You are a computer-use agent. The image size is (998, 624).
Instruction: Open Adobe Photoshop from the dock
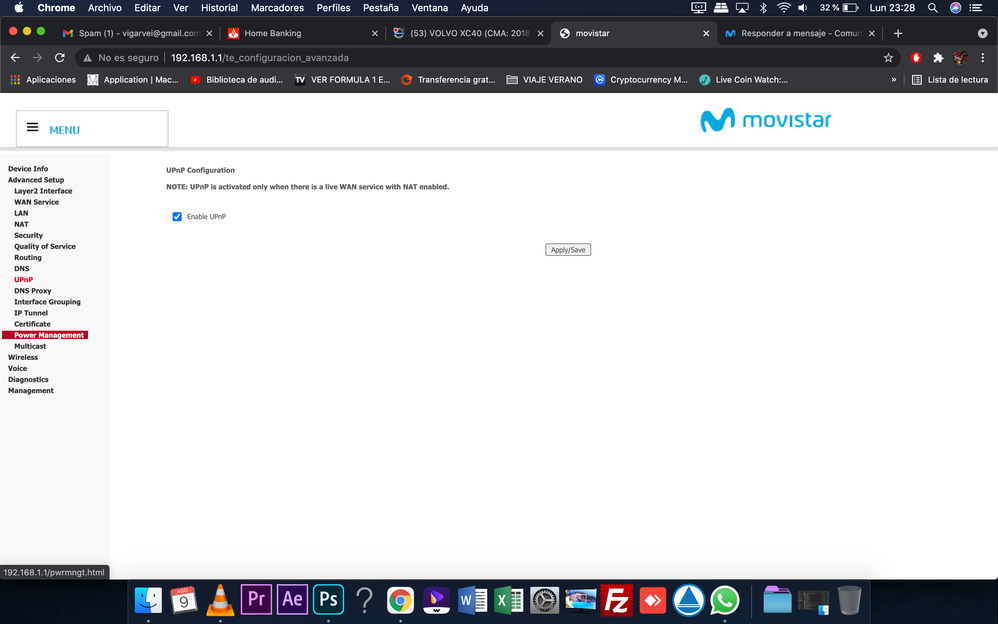[328, 599]
